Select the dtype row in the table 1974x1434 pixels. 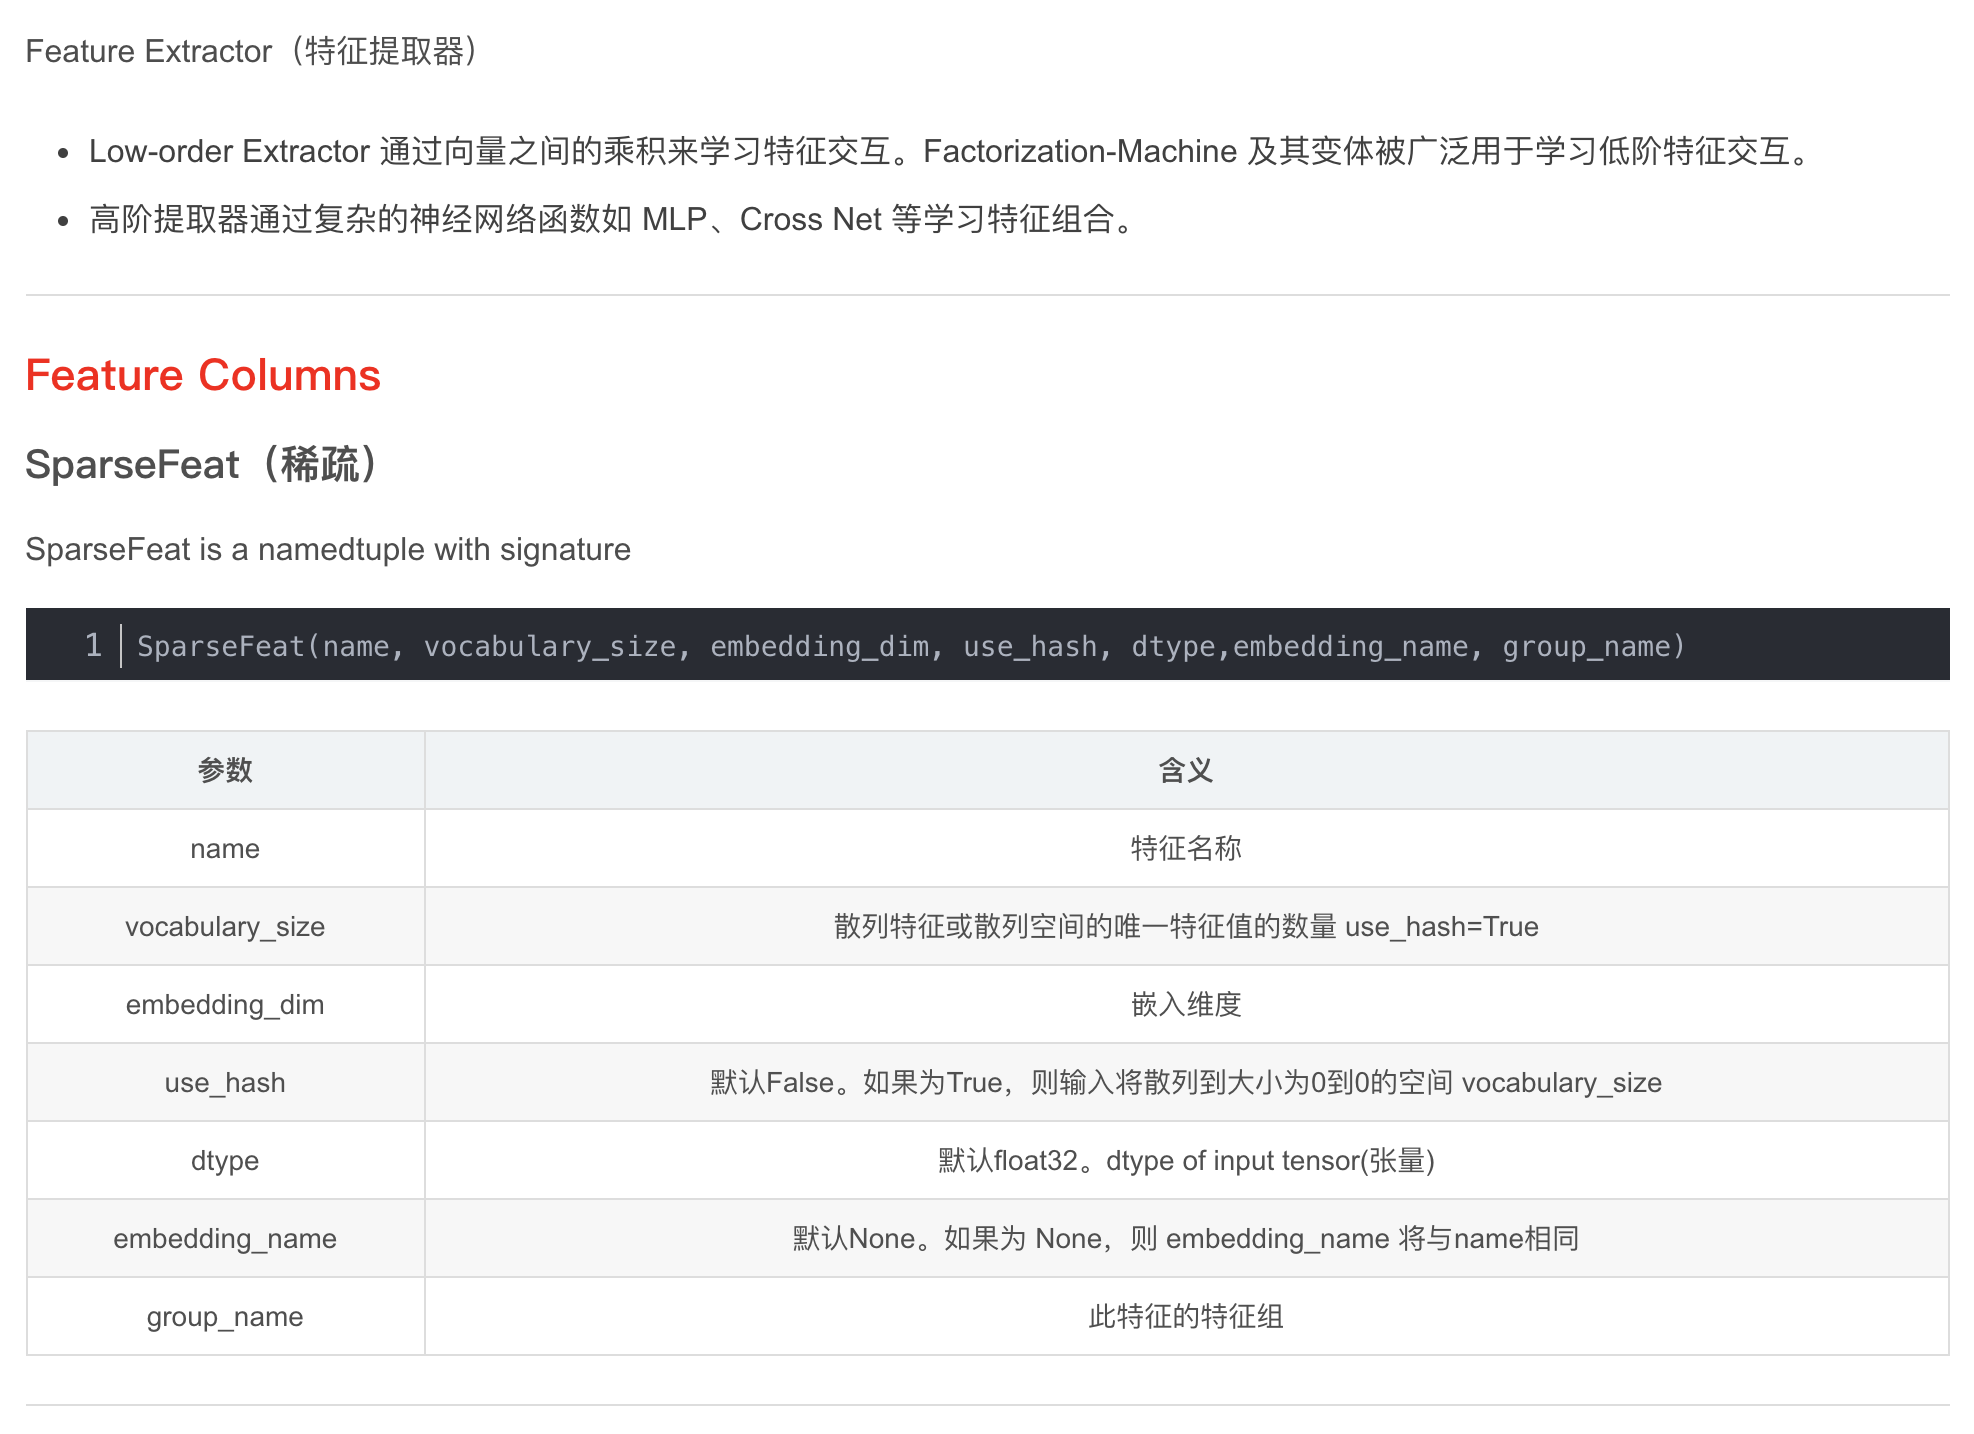click(x=224, y=1160)
